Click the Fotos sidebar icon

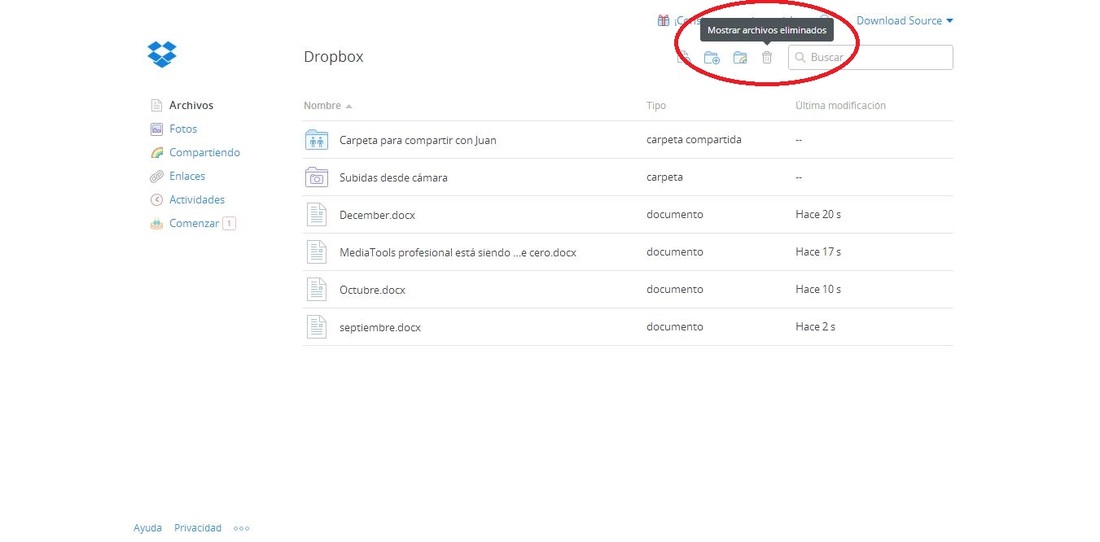click(x=157, y=129)
